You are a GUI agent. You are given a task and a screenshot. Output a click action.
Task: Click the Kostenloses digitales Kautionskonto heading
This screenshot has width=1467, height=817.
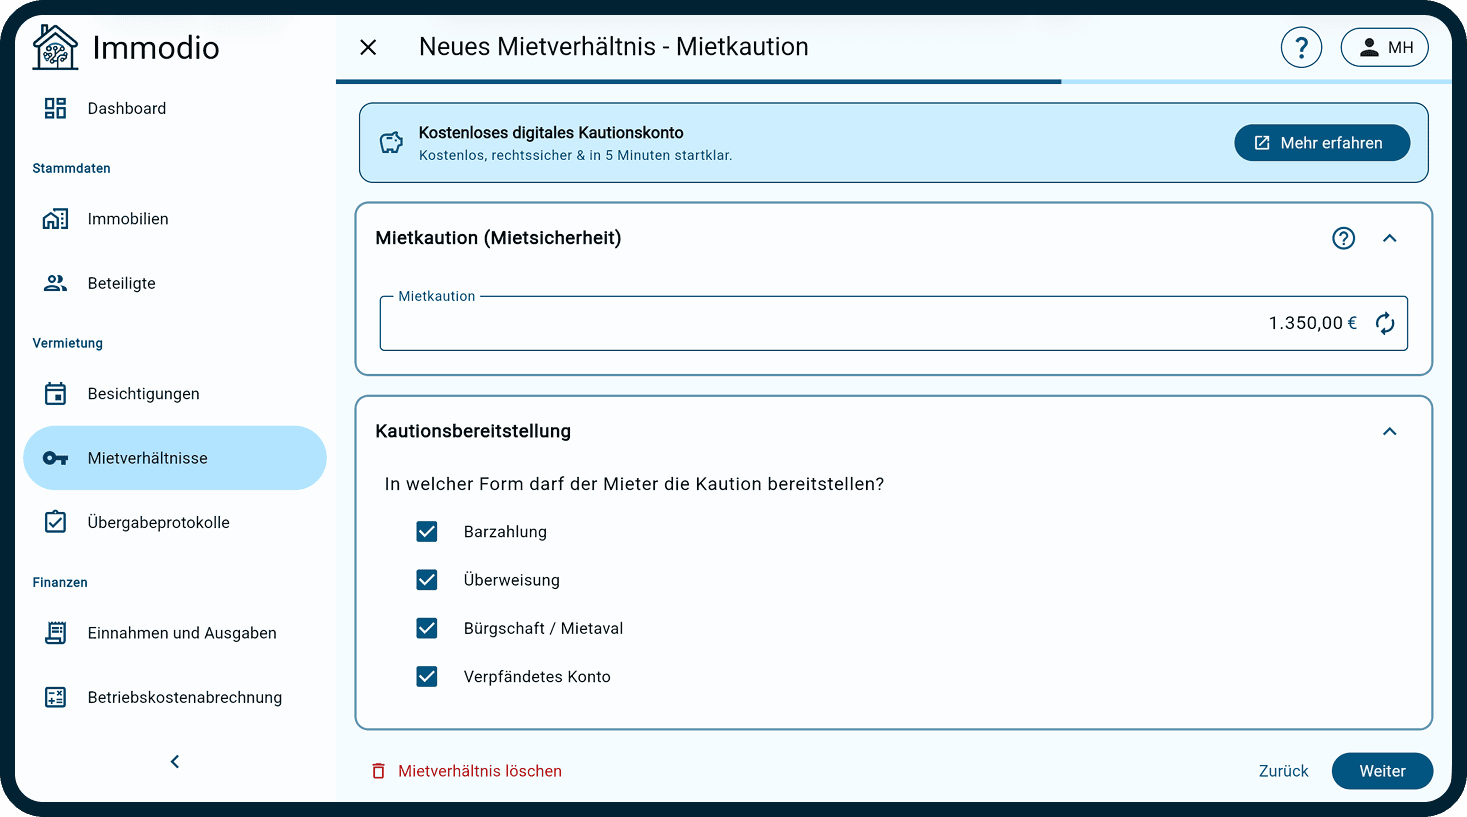551,132
